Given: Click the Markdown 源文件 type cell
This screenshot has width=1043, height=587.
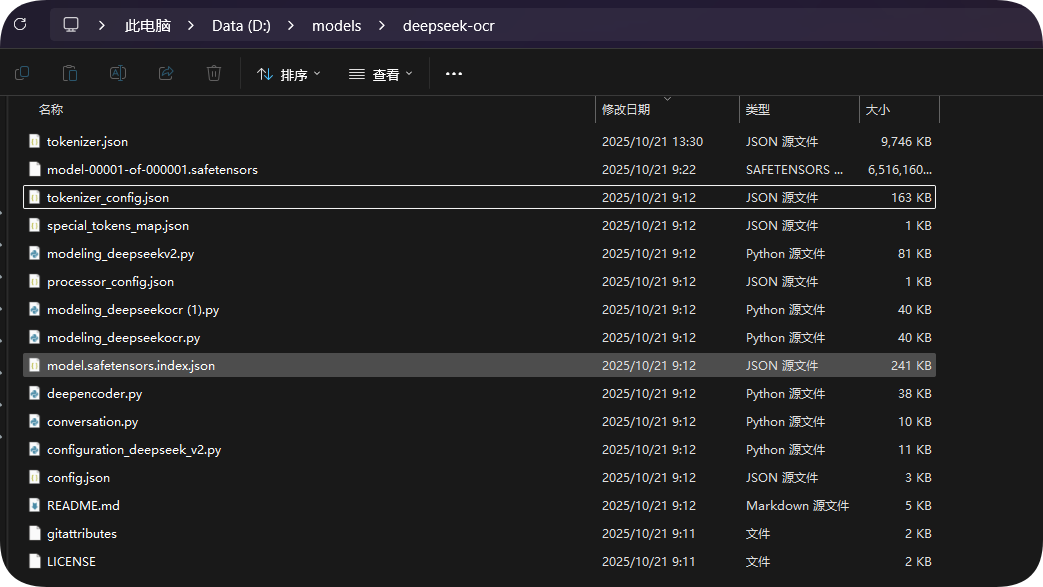Looking at the screenshot, I should pyautogui.click(x=798, y=505).
